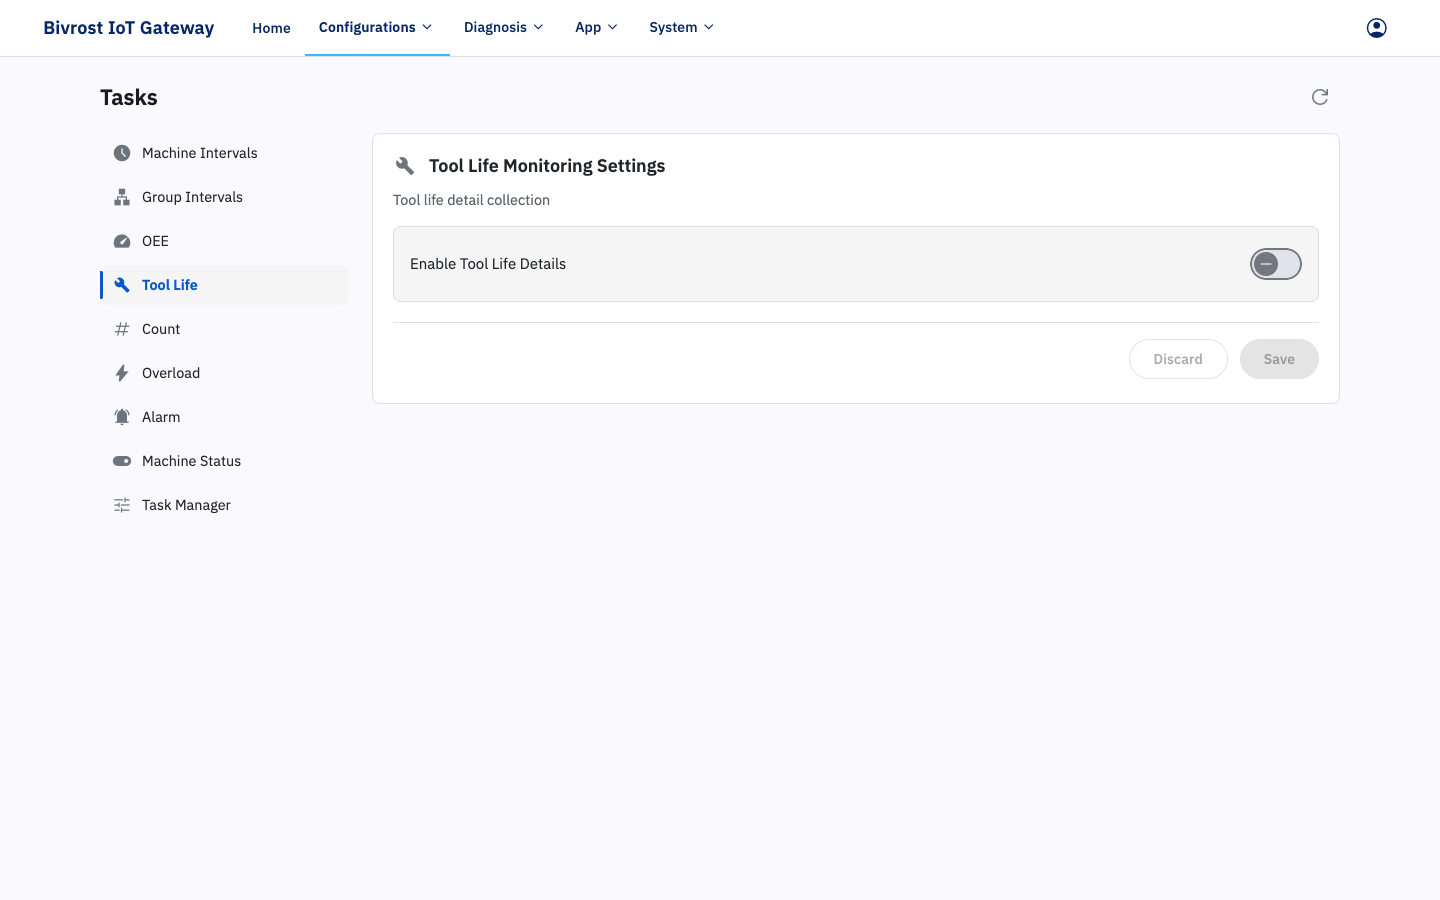
Task: Click the Machine Intervals clock icon
Action: [x=122, y=153]
